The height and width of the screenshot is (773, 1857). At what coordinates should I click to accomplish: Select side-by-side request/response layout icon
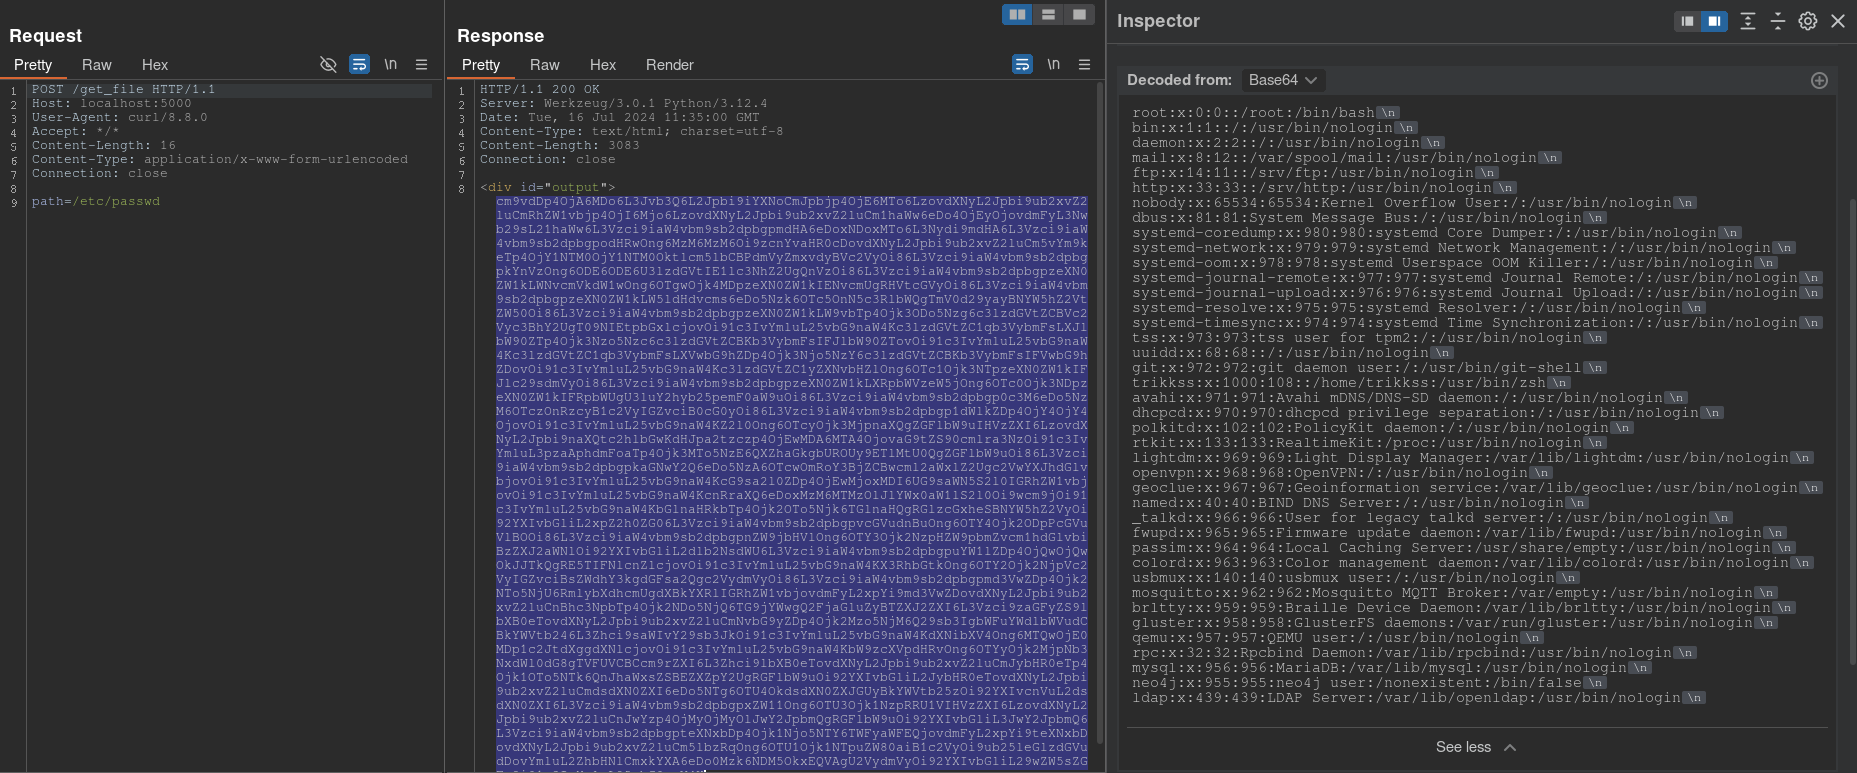point(1017,14)
